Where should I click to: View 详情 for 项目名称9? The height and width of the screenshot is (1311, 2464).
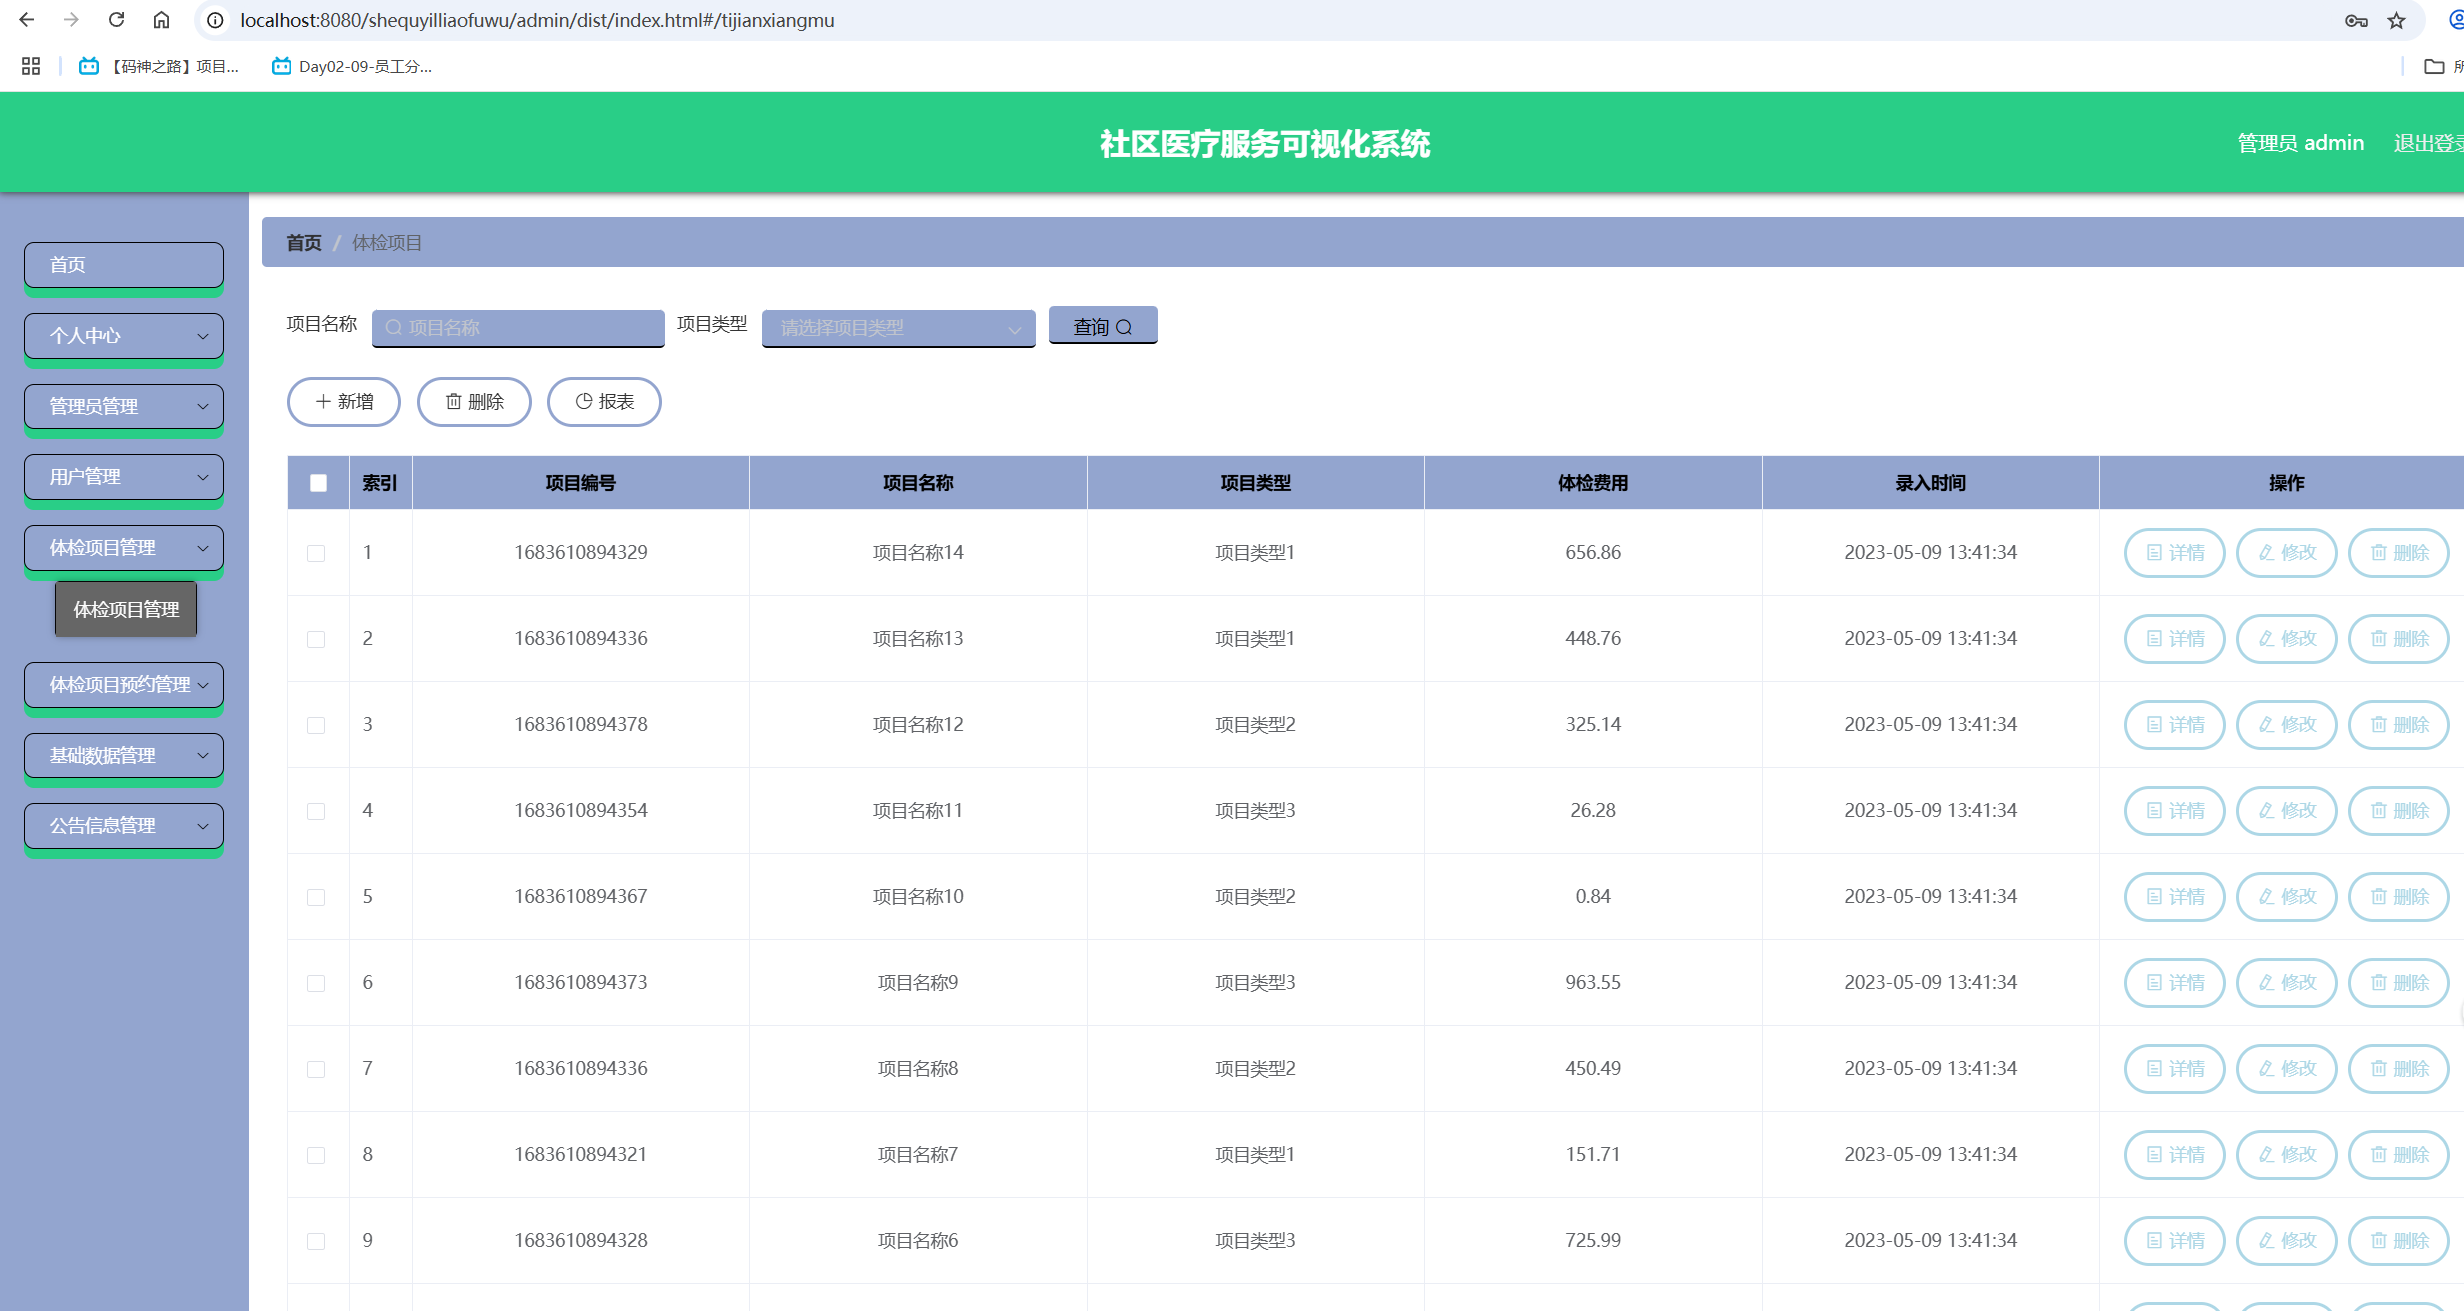coord(2175,983)
